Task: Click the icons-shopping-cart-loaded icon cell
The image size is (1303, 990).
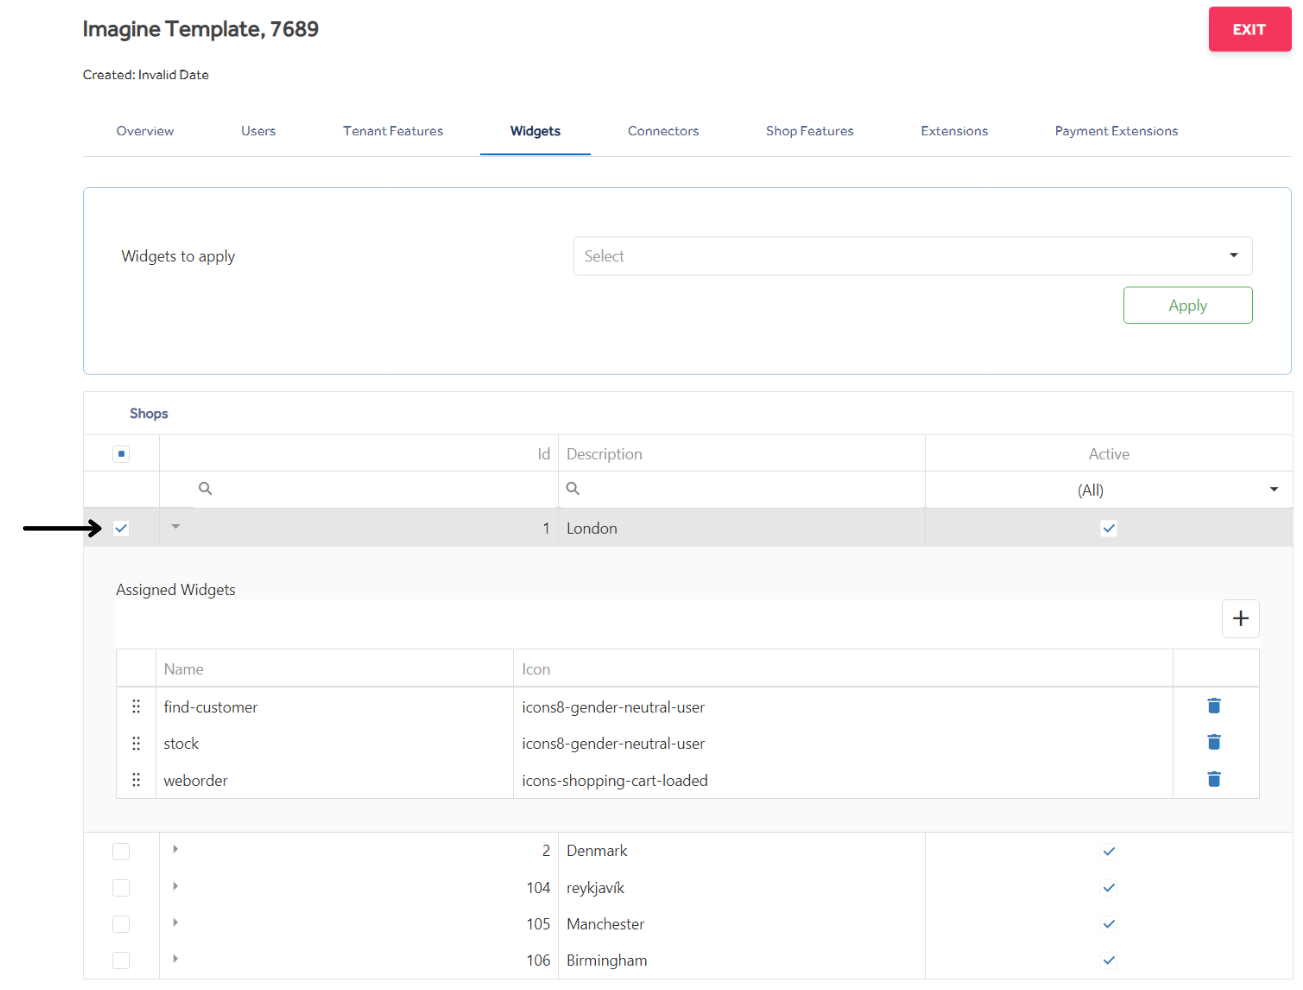Action: pyautogui.click(x=843, y=780)
